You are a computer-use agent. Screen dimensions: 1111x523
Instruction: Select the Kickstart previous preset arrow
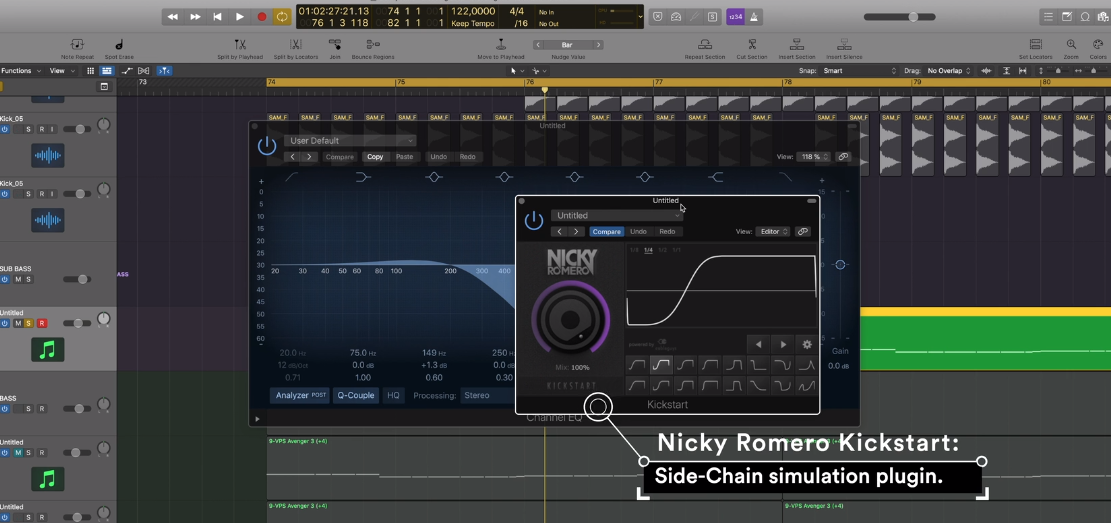[560, 232]
